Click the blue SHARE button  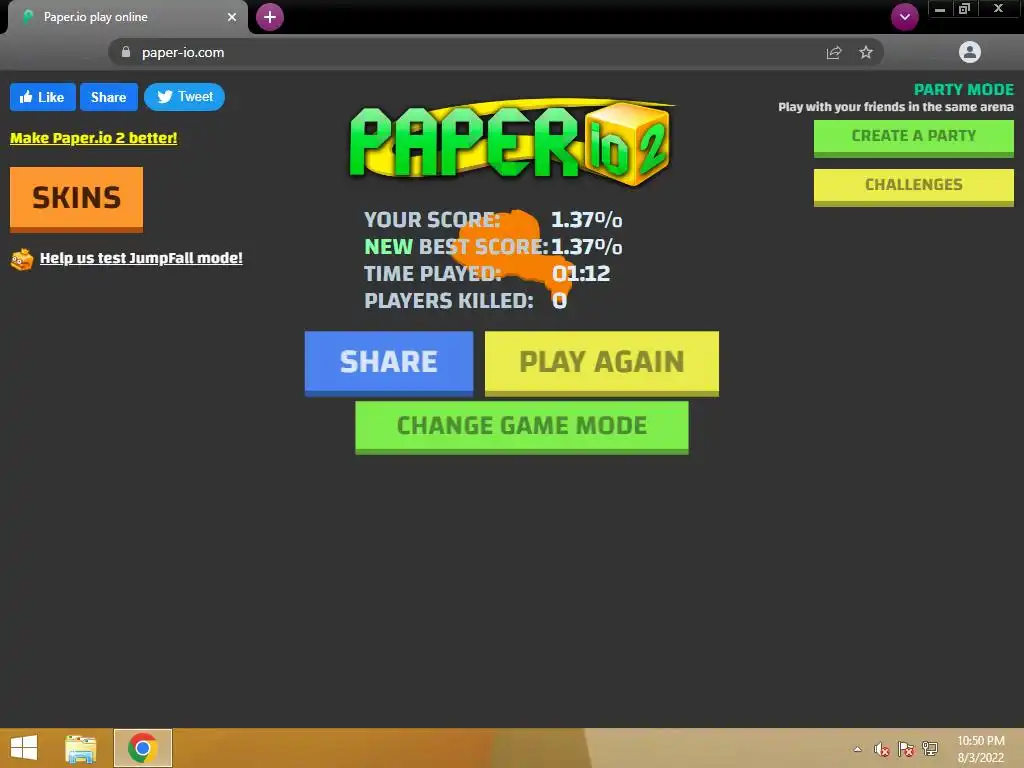click(389, 362)
